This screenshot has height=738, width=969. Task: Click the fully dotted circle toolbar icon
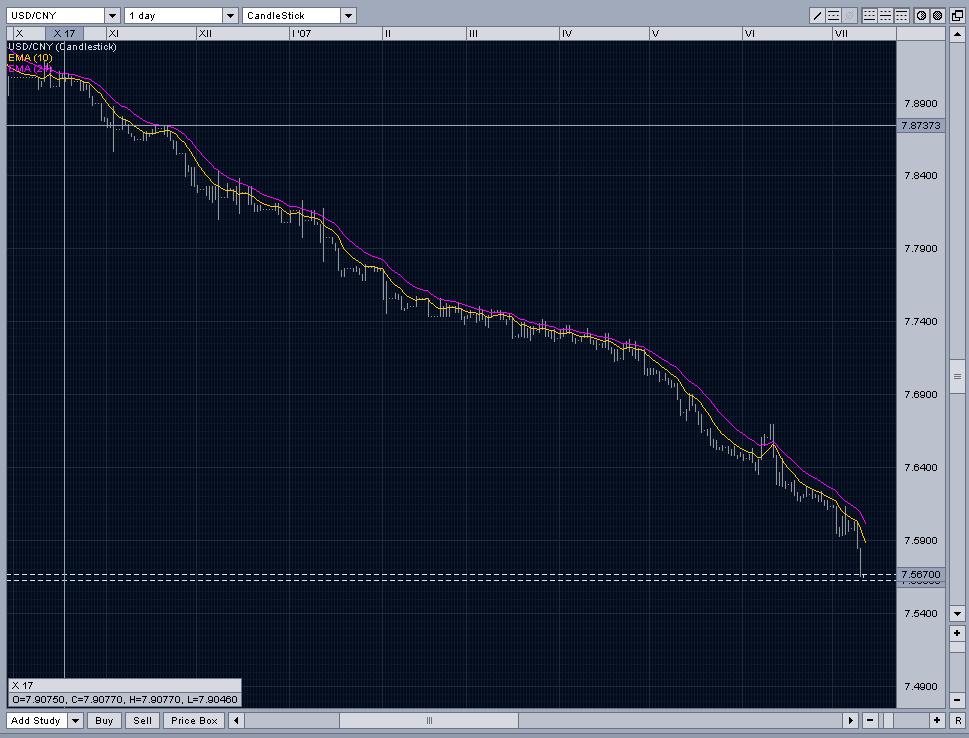tap(937, 15)
